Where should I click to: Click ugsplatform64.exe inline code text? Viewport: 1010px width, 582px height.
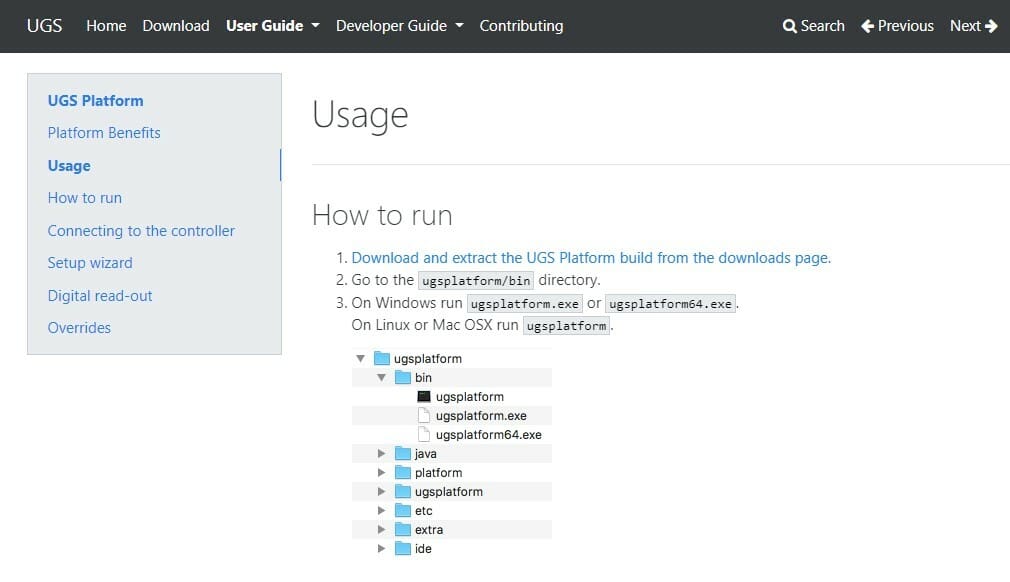(x=670, y=303)
